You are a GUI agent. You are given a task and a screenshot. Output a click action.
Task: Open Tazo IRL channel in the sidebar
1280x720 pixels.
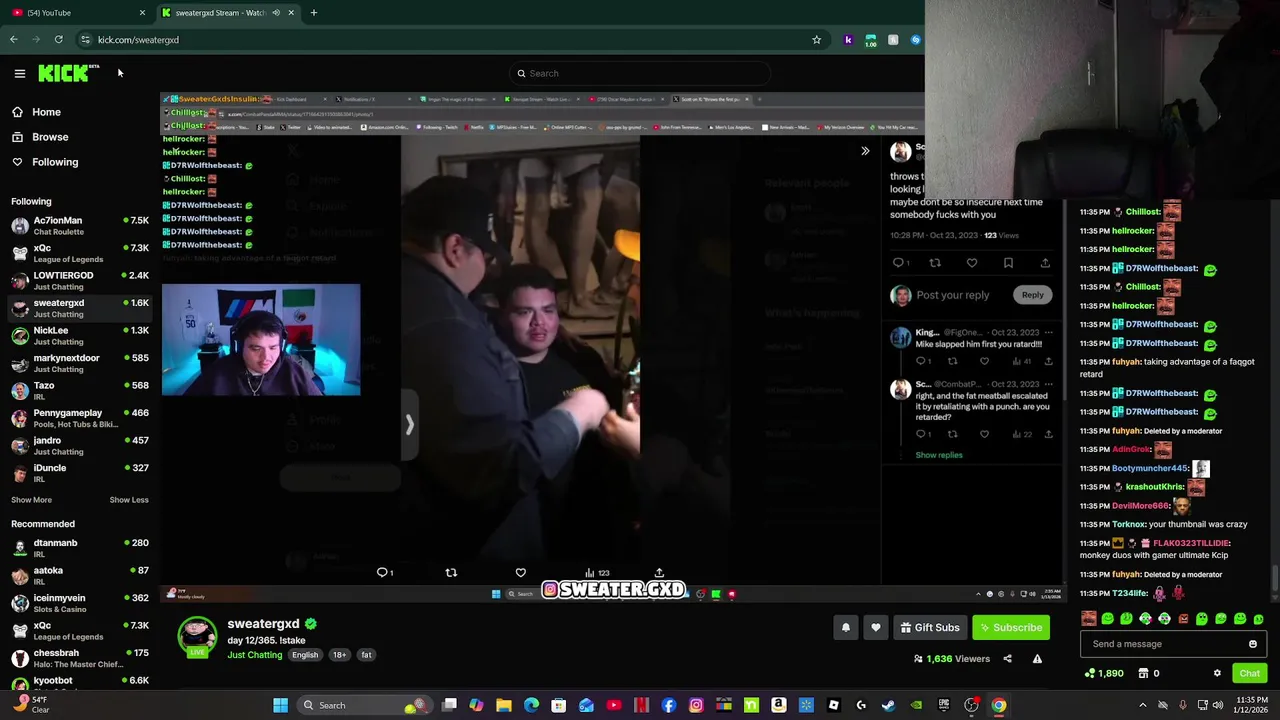click(80, 391)
